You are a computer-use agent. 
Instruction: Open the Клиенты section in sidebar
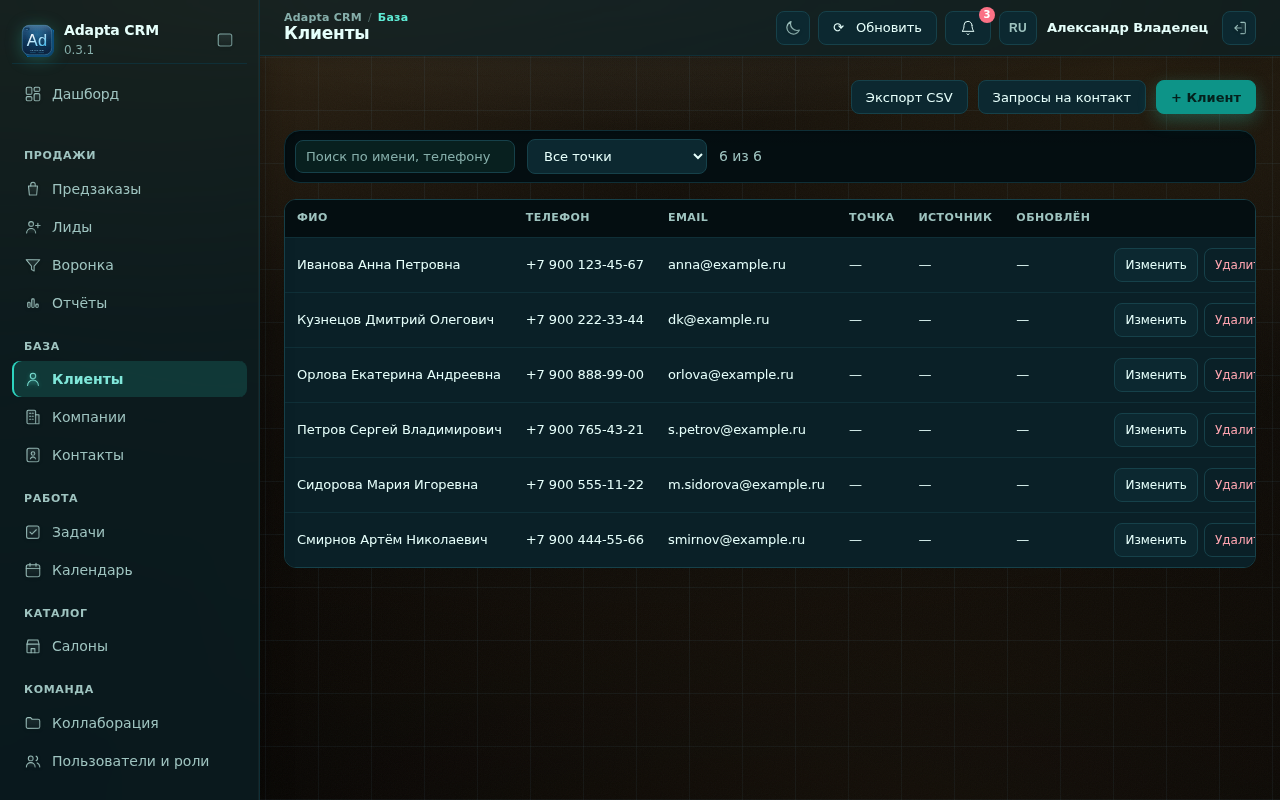pyautogui.click(x=130, y=379)
